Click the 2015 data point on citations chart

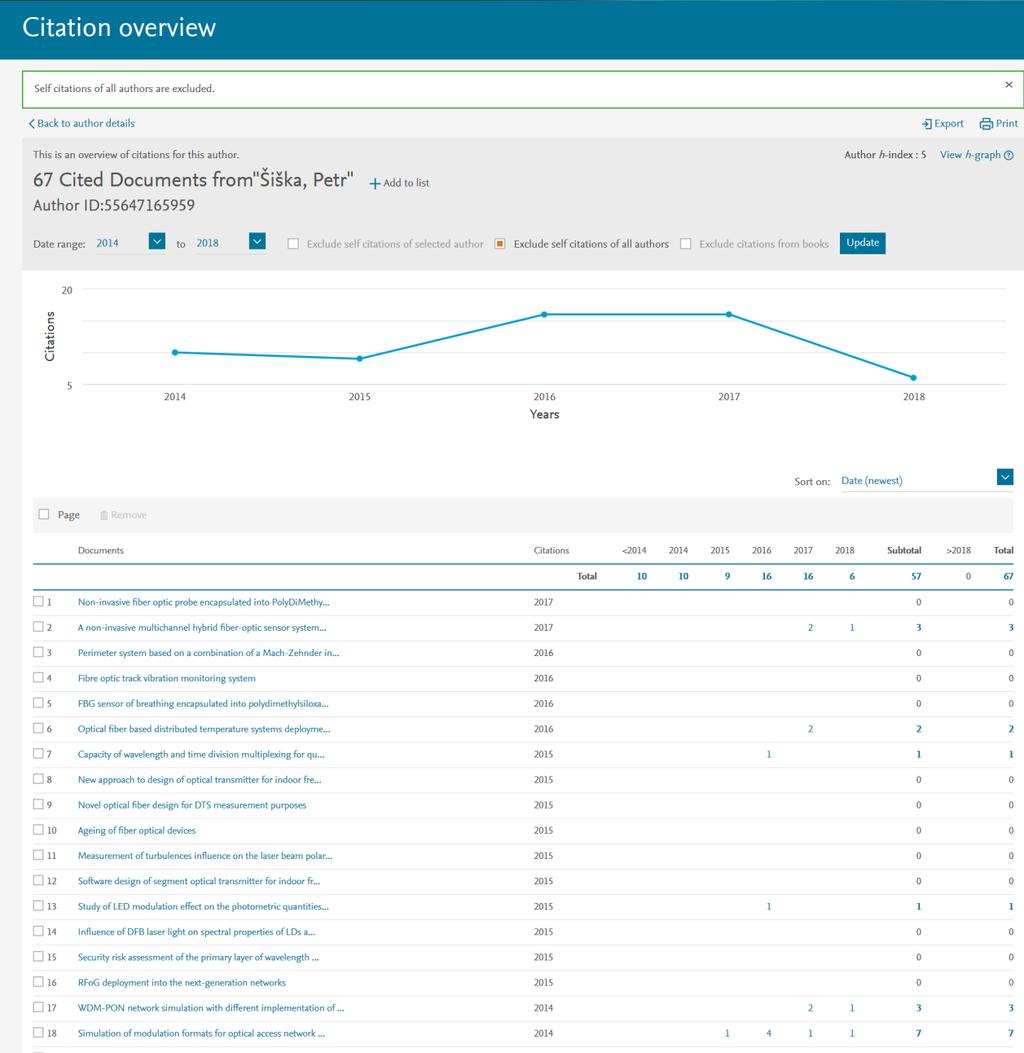(360, 359)
